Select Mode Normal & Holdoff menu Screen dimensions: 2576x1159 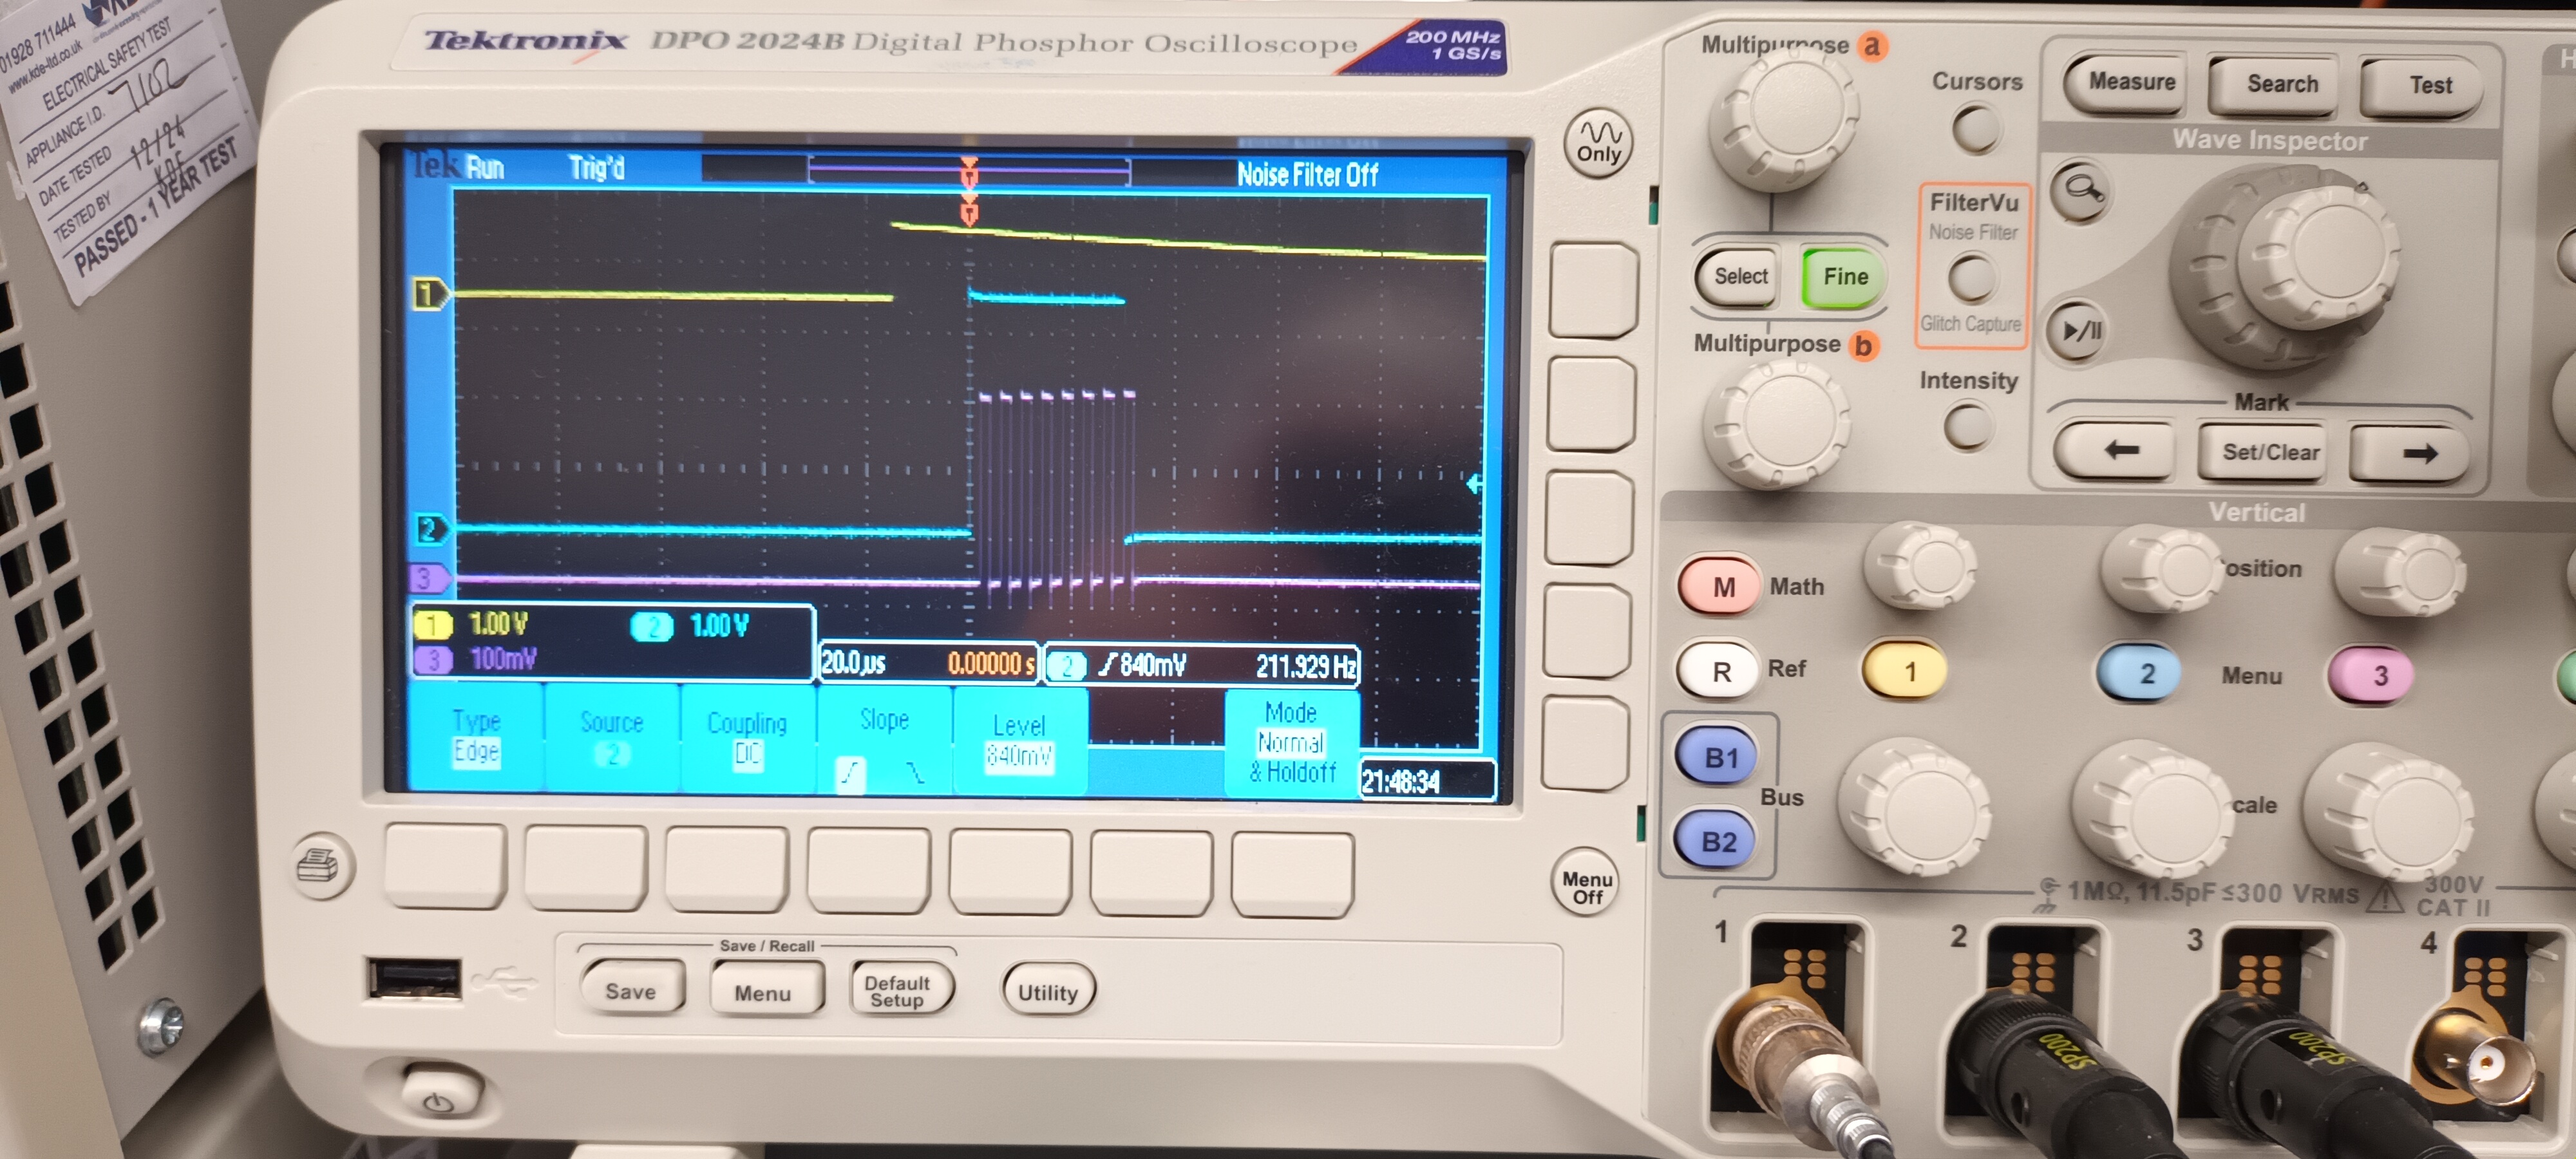click(x=1291, y=742)
